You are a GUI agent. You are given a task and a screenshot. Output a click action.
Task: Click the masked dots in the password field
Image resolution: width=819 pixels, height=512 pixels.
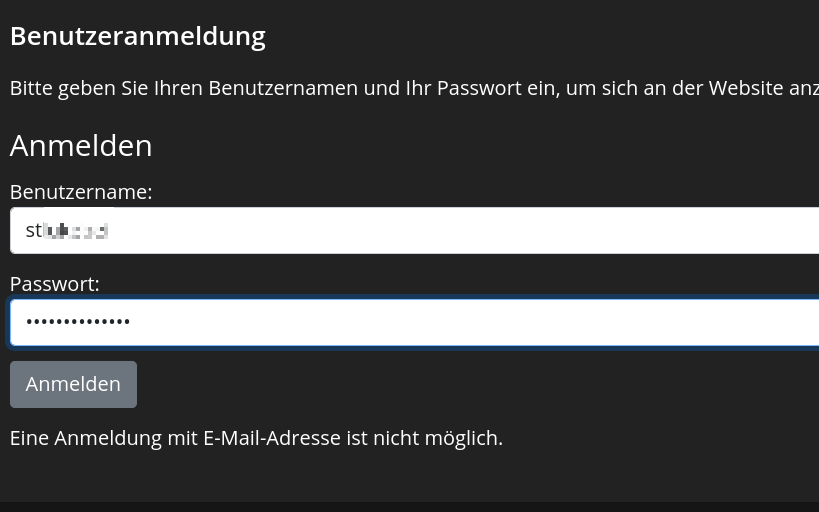[x=78, y=323]
